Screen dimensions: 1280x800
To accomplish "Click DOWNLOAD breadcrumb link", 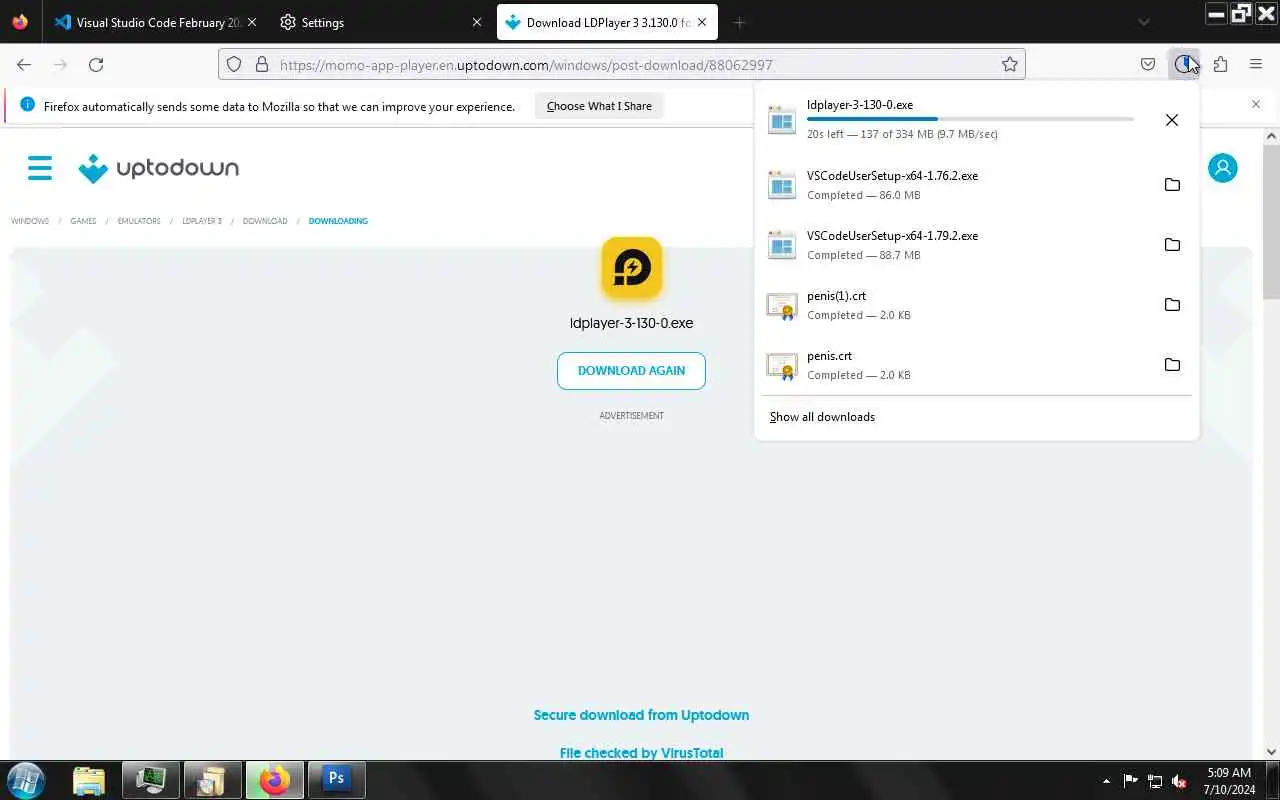I will pos(265,221).
